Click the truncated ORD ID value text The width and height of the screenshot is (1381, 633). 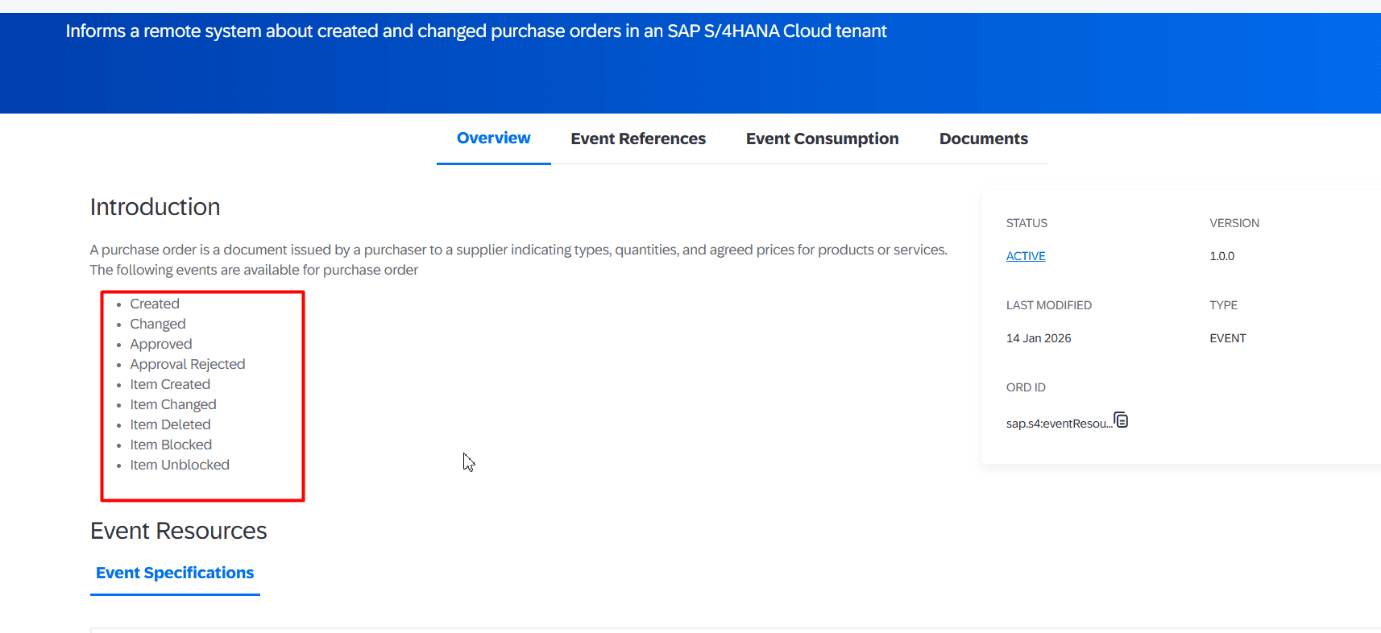point(1058,423)
